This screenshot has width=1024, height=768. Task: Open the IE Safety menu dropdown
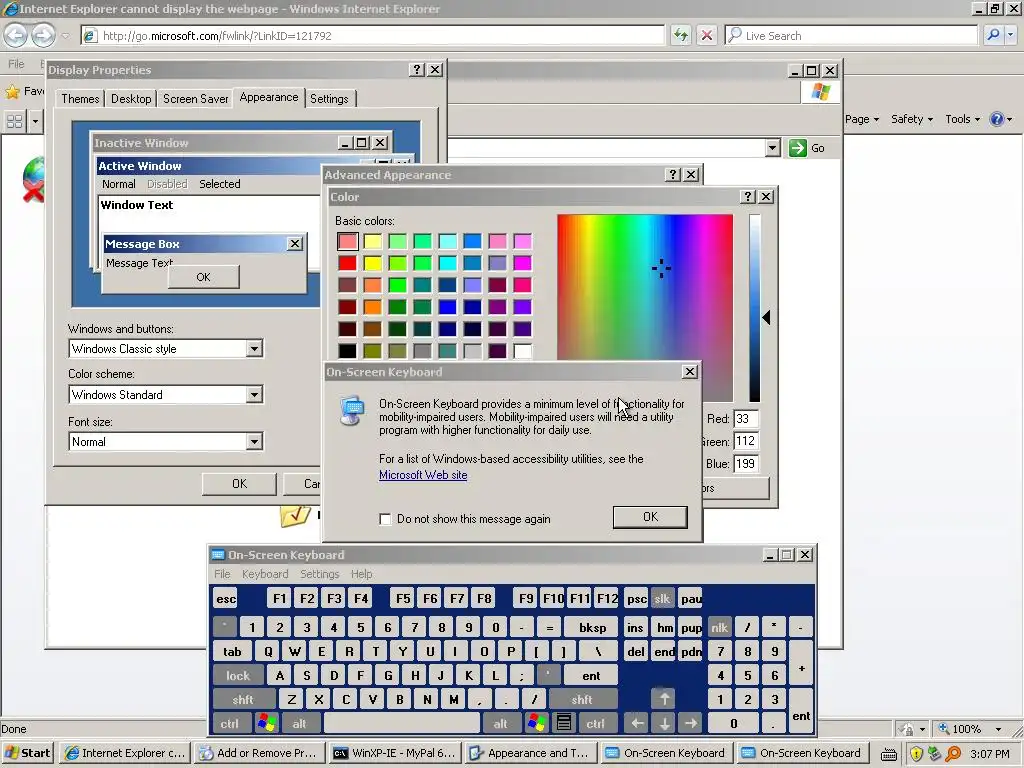point(912,119)
